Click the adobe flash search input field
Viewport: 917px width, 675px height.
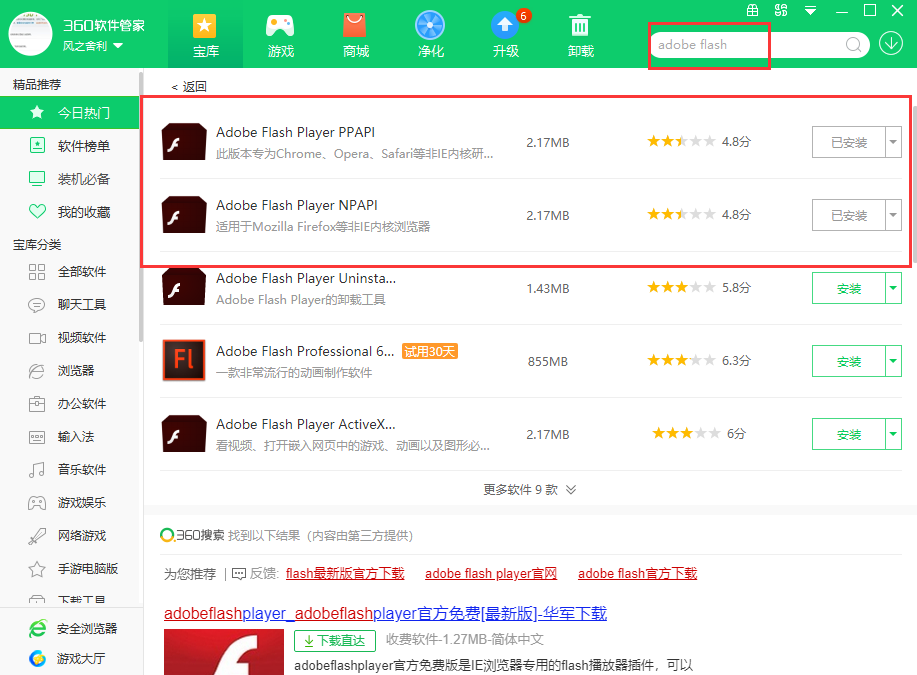point(710,45)
